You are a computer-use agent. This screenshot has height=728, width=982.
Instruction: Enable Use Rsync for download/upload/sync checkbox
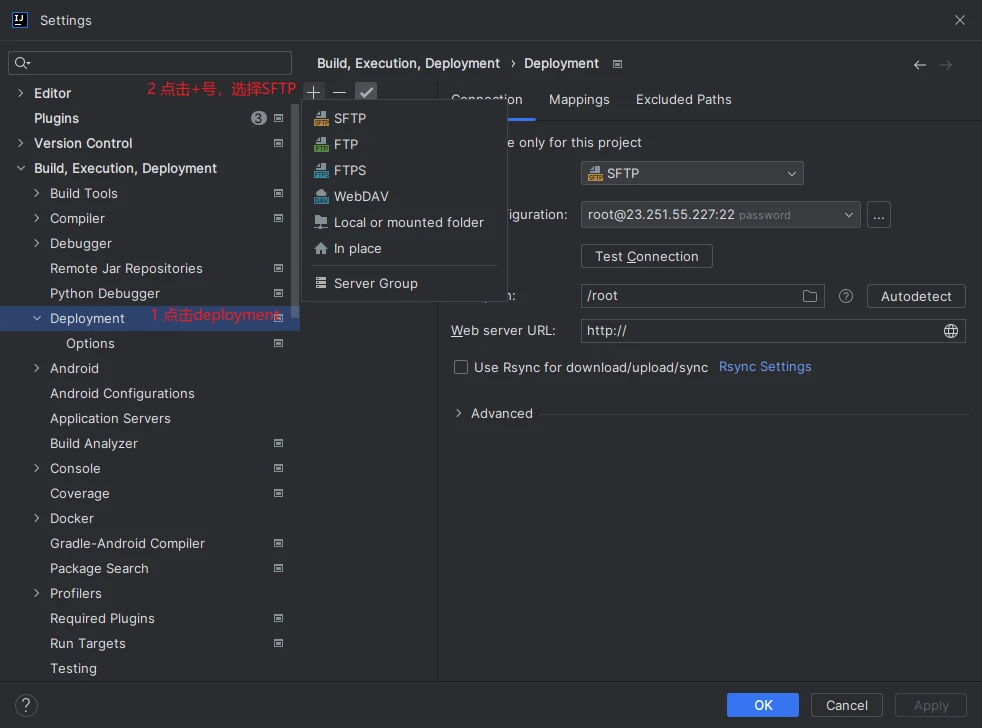pyautogui.click(x=461, y=367)
